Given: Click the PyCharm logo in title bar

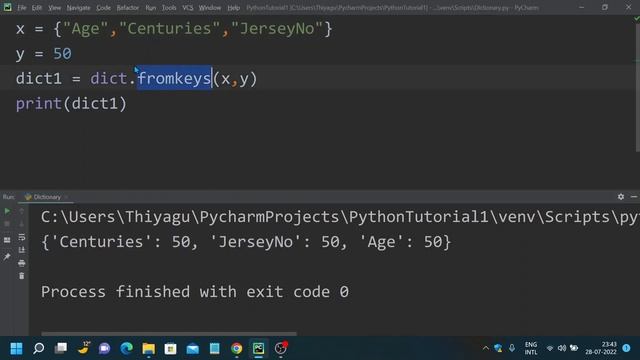Looking at the screenshot, I should point(7,7).
